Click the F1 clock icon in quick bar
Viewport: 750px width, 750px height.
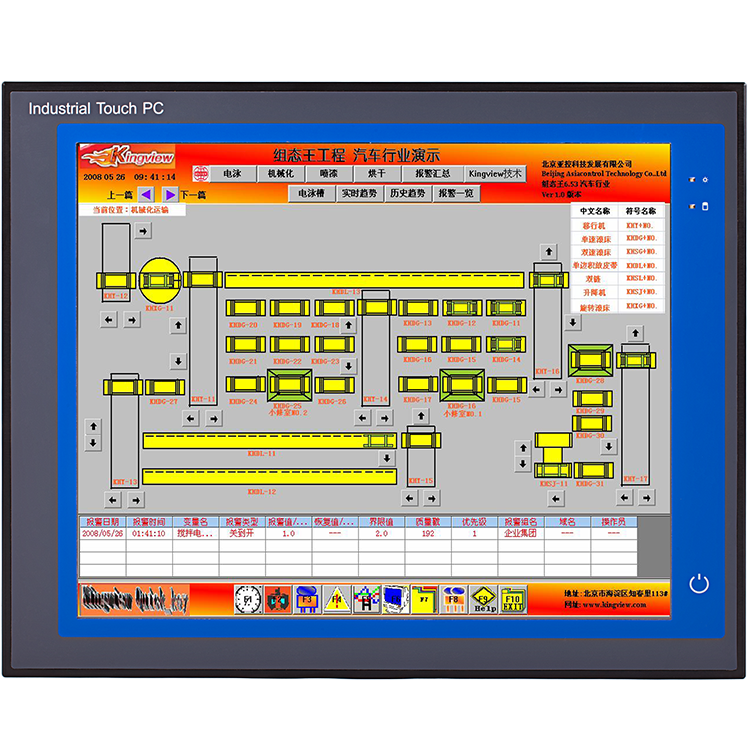pos(247,598)
